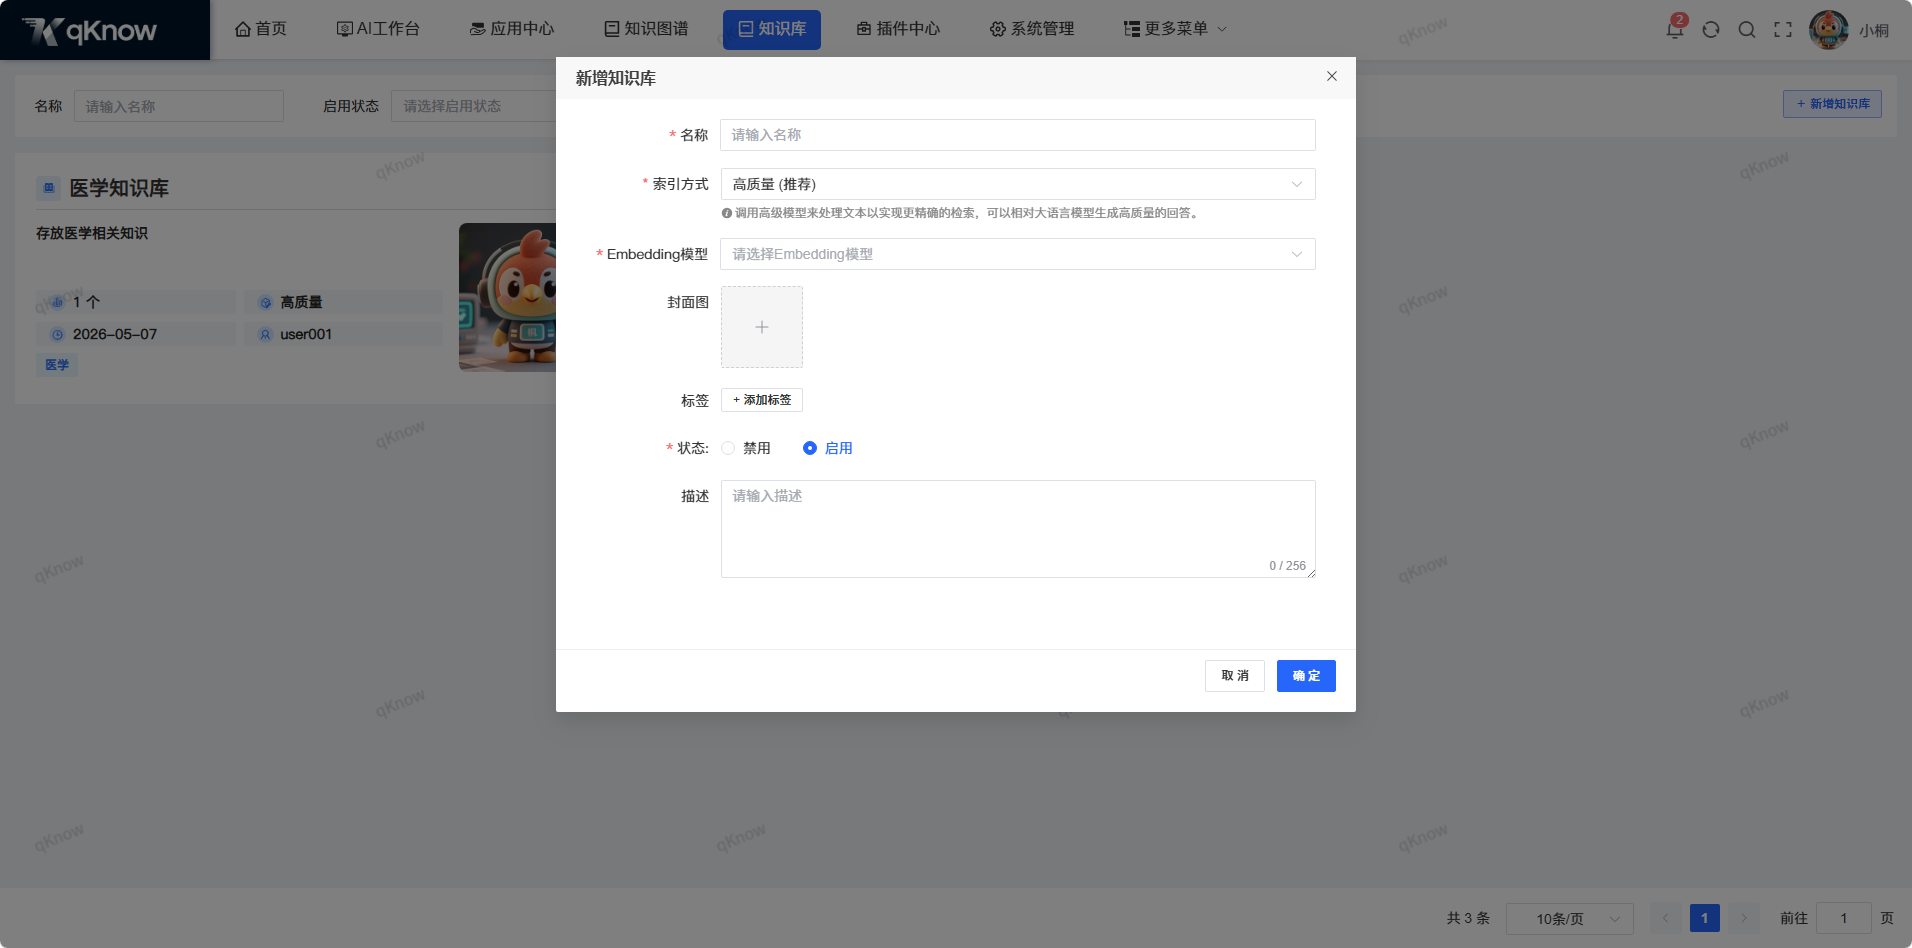Click the 医学知识库 title icon
1912x948 pixels.
pos(48,188)
